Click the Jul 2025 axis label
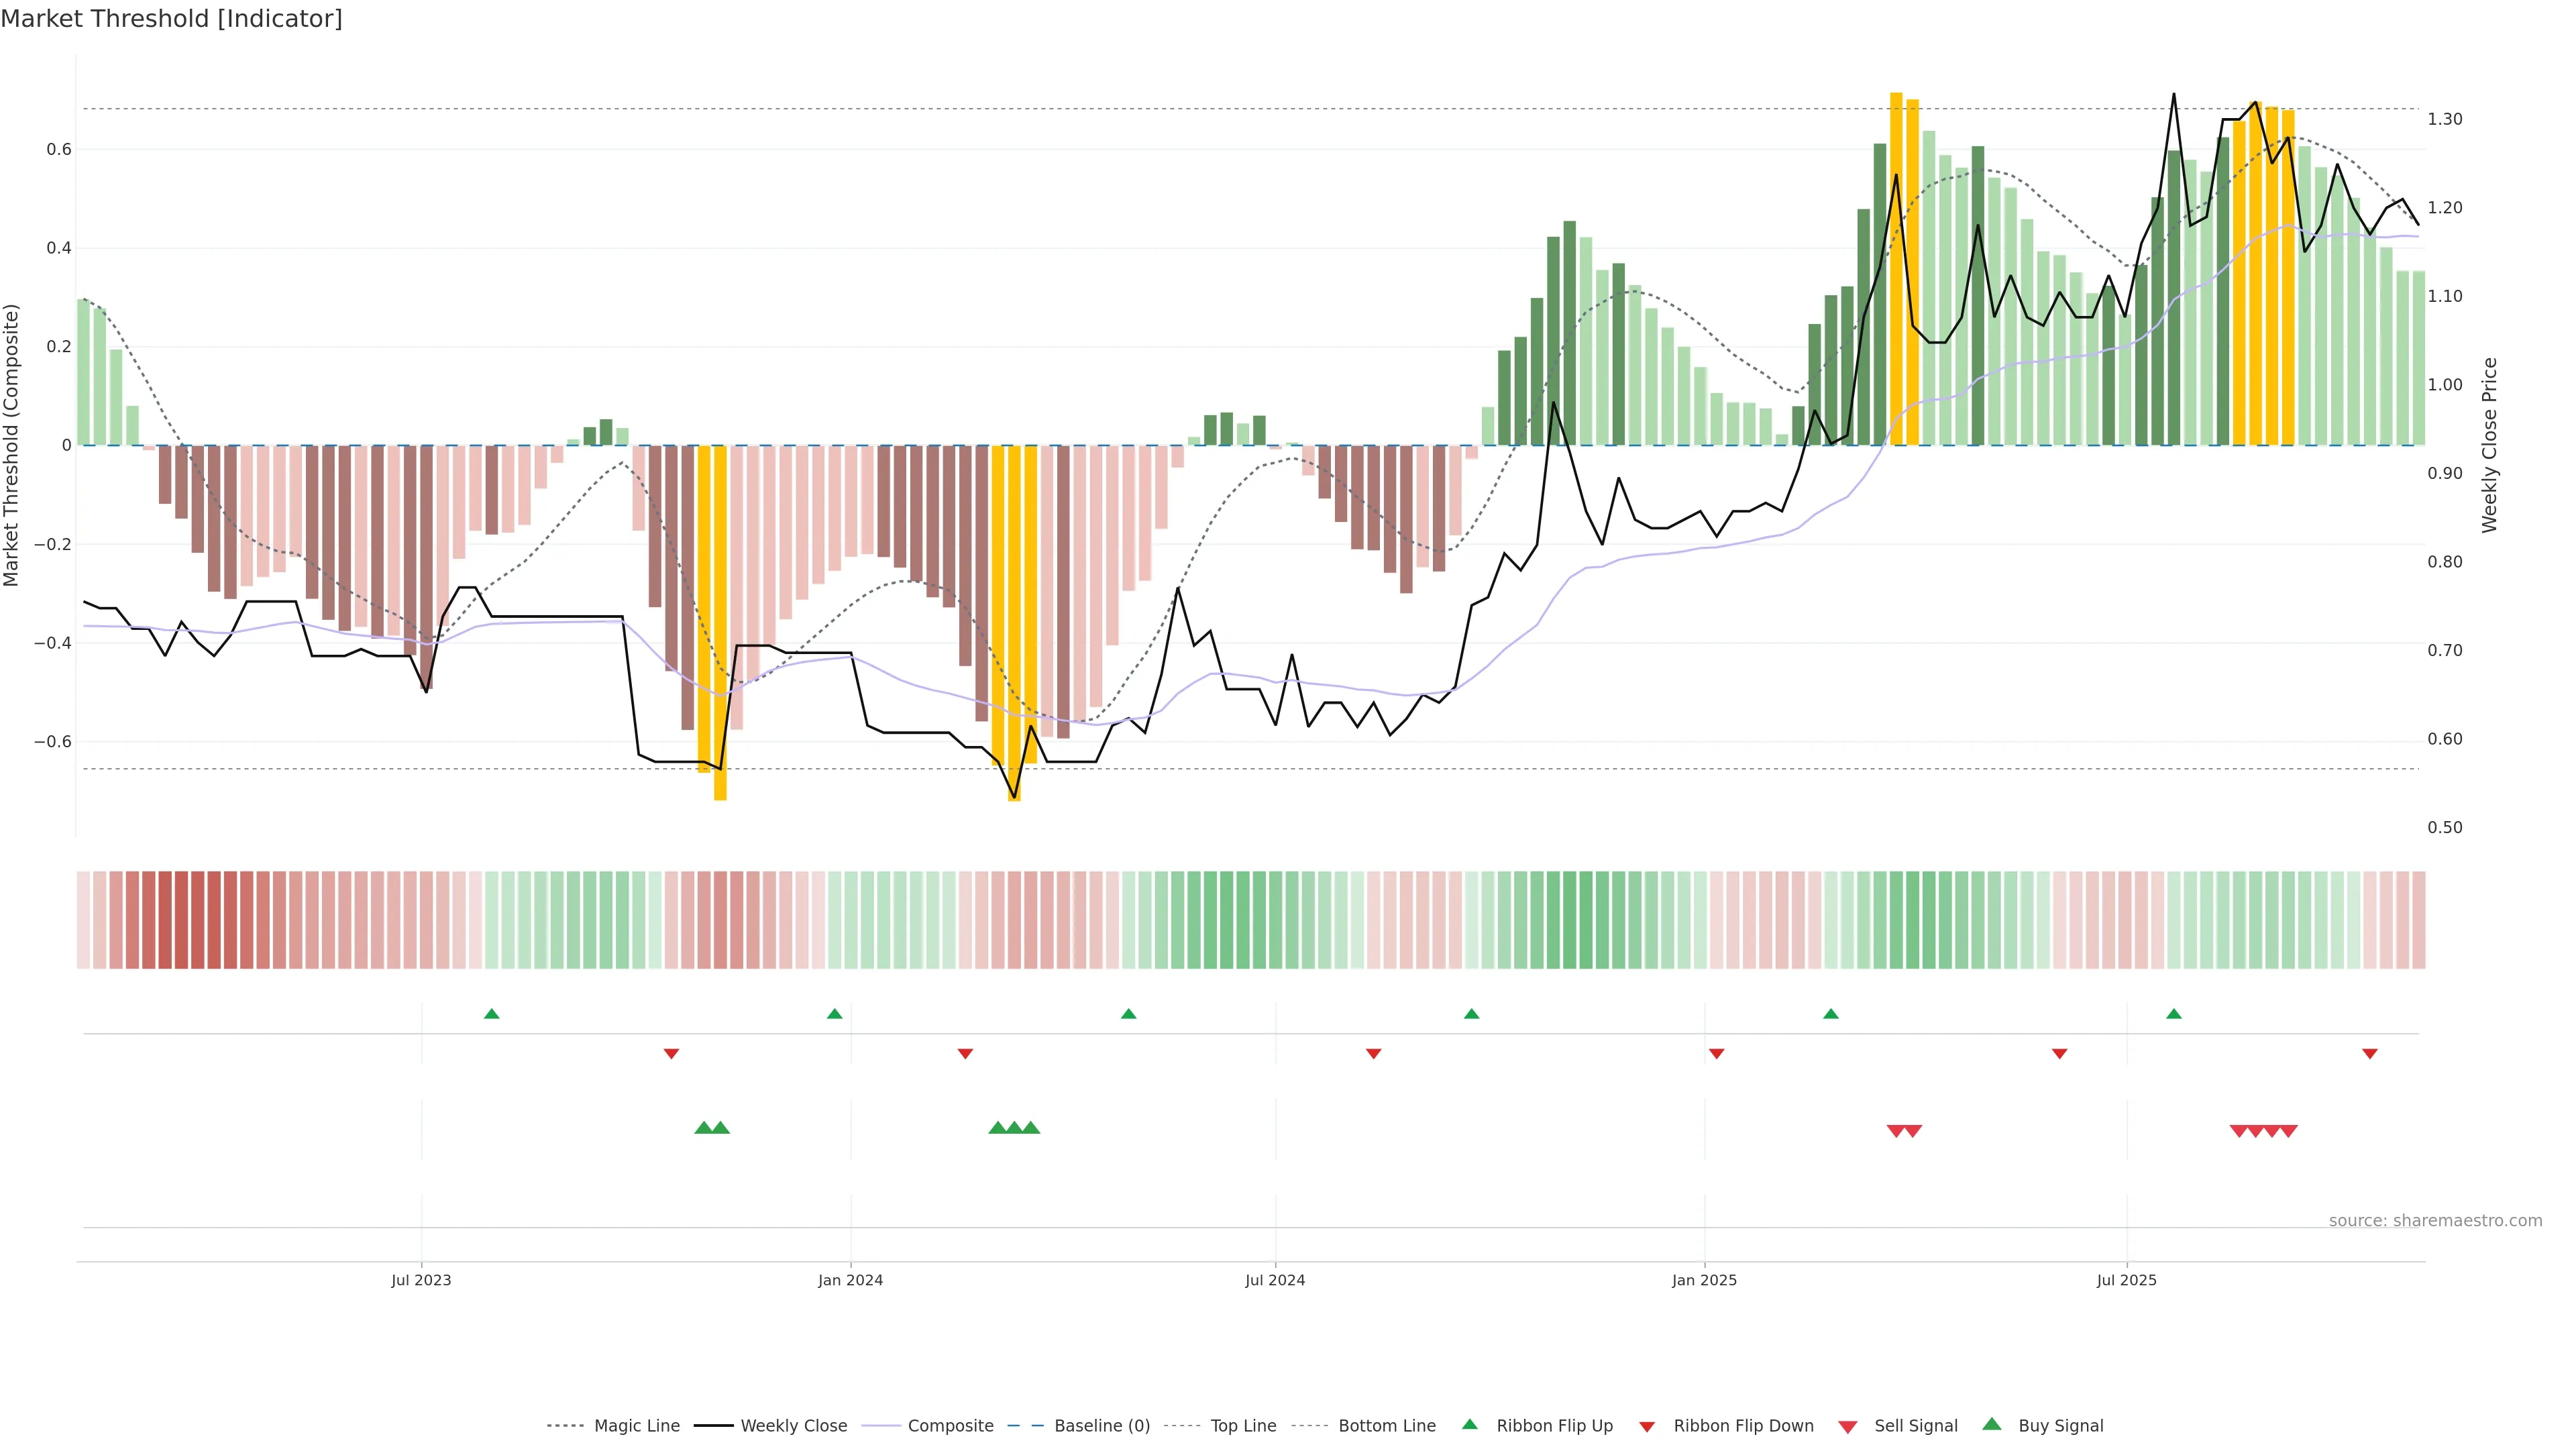 click(2126, 1280)
